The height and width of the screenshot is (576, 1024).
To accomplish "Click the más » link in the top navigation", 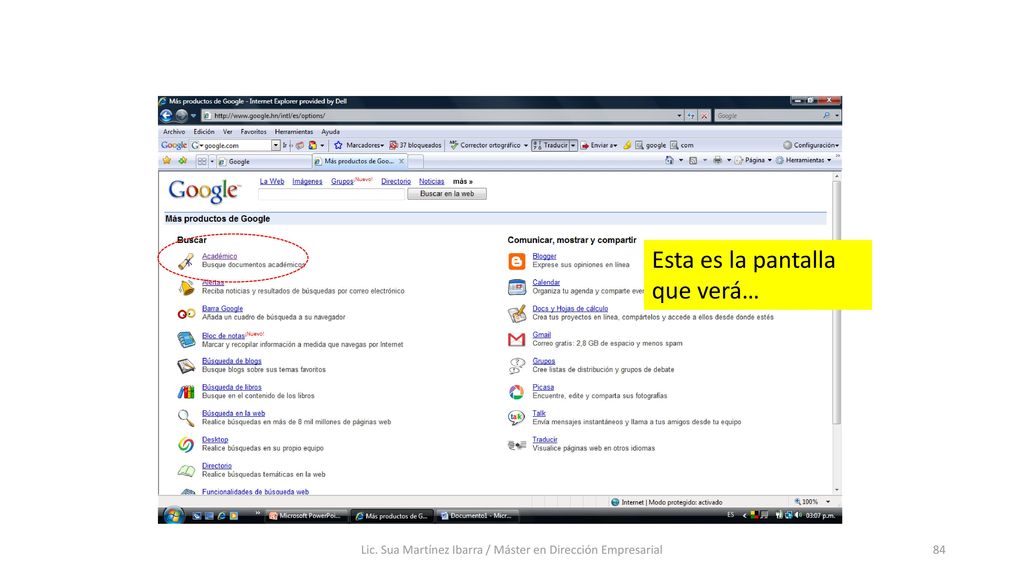I will click(463, 182).
